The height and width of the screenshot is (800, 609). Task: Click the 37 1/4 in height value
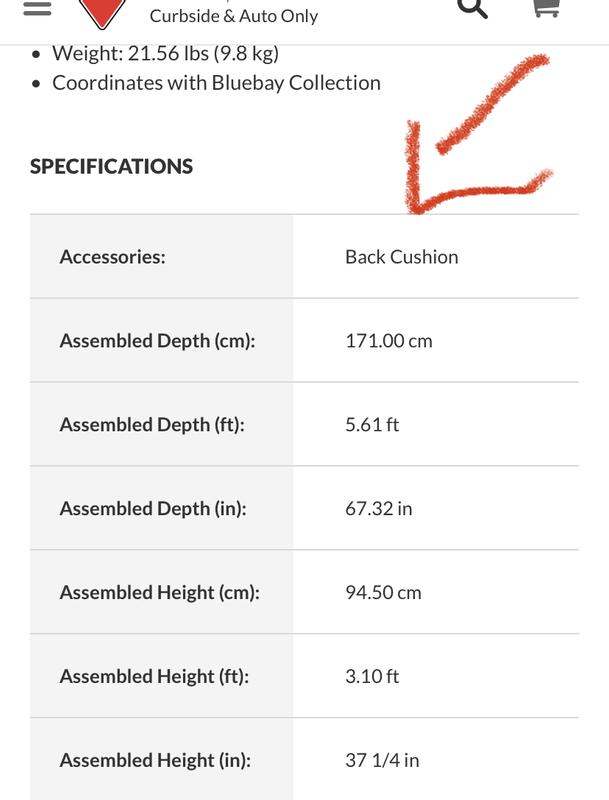coord(382,761)
